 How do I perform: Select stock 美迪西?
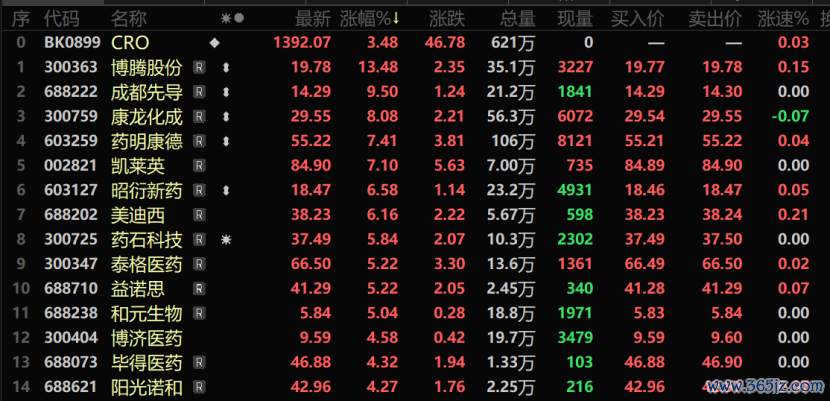point(138,215)
